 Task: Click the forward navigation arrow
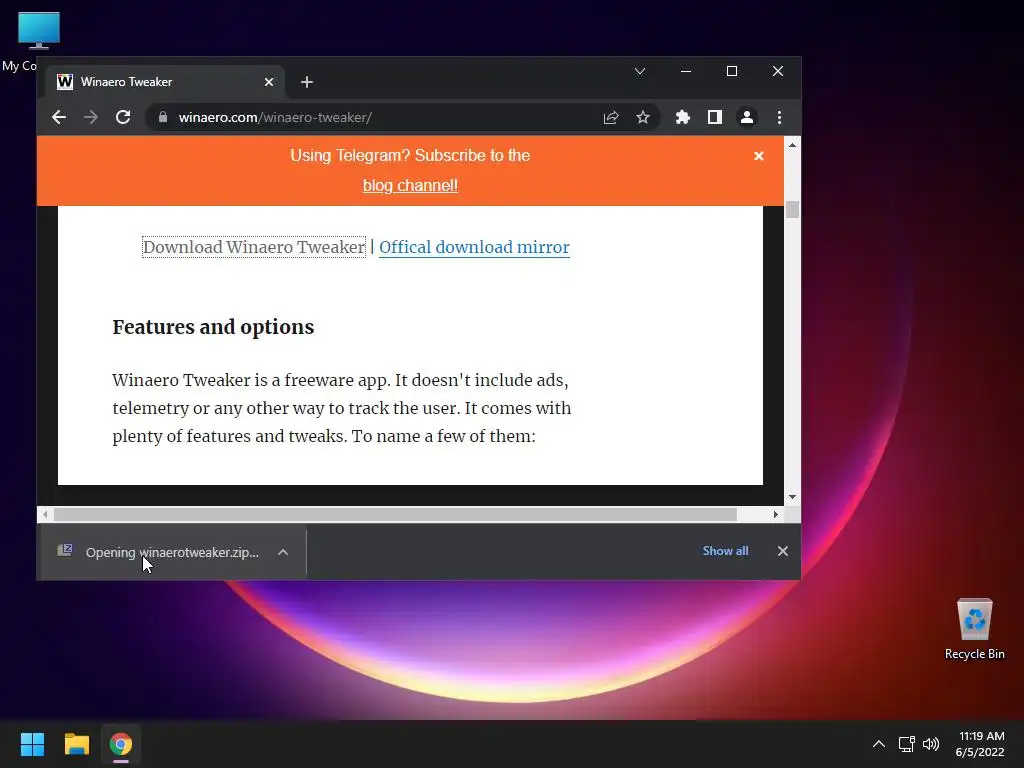point(91,118)
